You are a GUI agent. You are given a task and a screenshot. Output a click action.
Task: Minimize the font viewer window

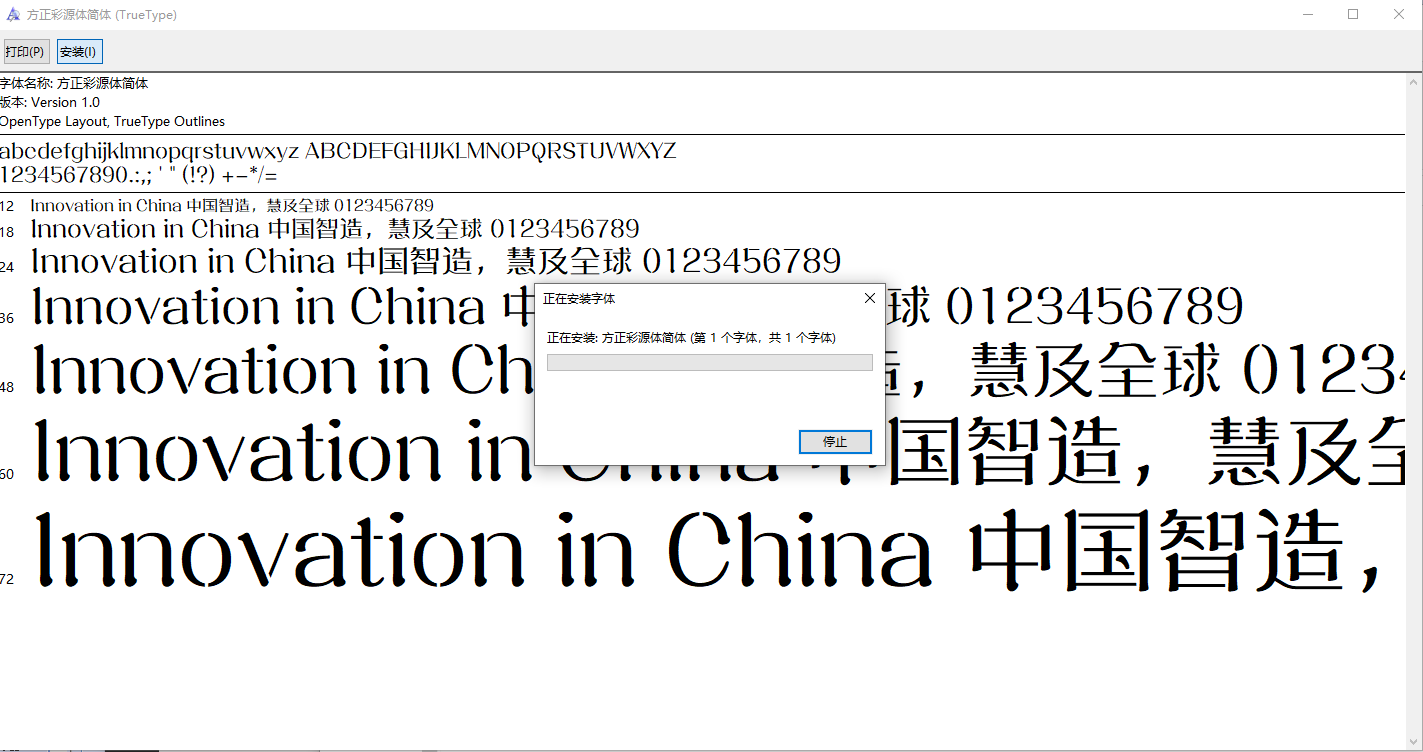(1308, 15)
